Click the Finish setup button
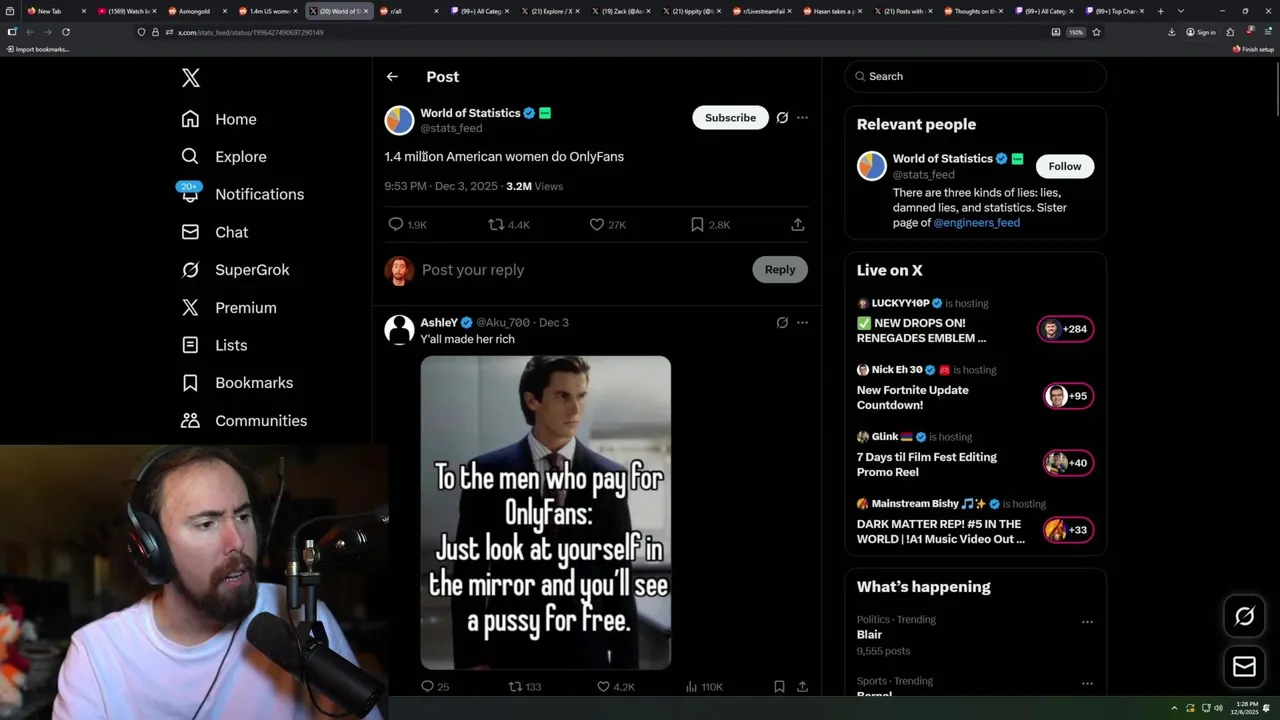The image size is (1280, 720). point(1254,49)
